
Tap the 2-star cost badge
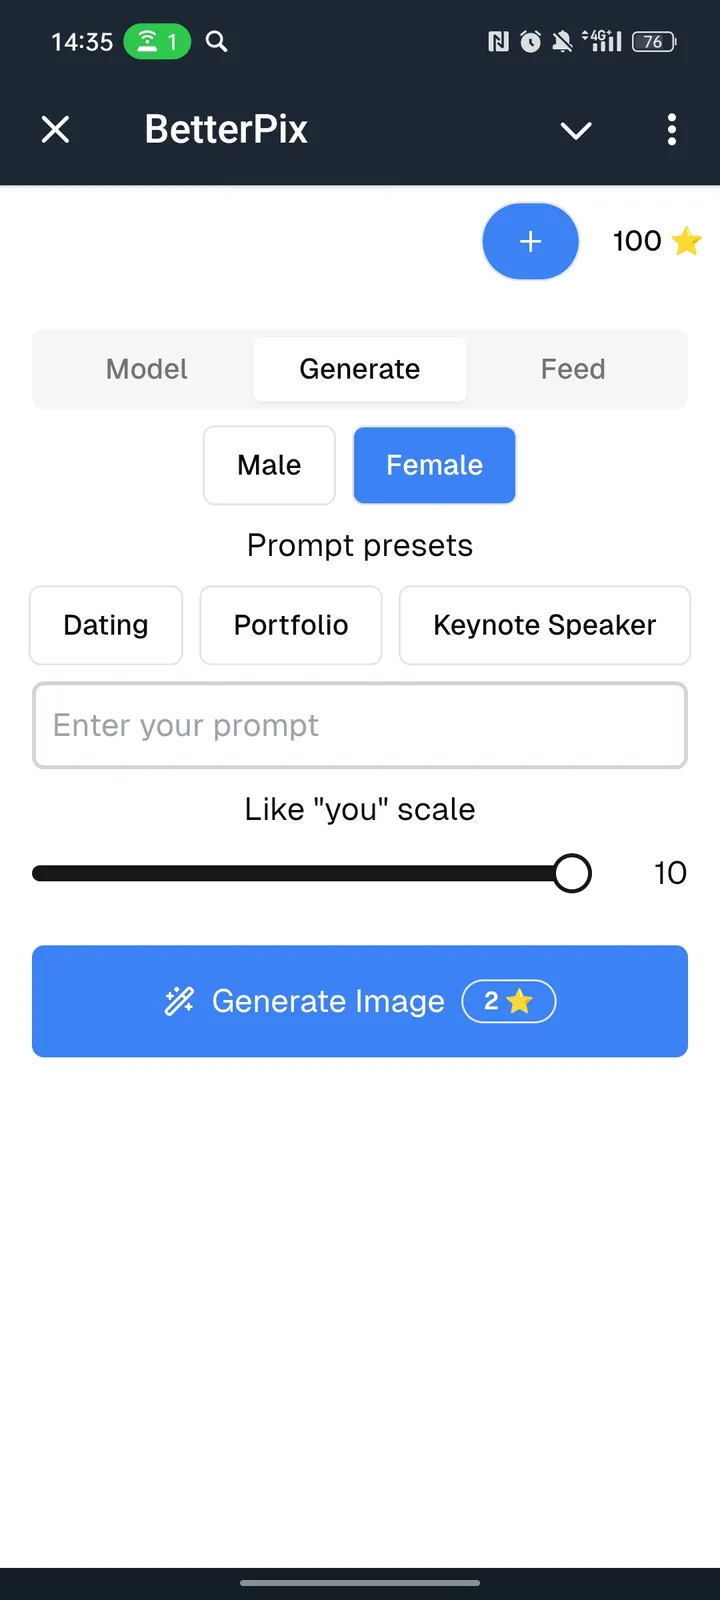pos(508,1001)
